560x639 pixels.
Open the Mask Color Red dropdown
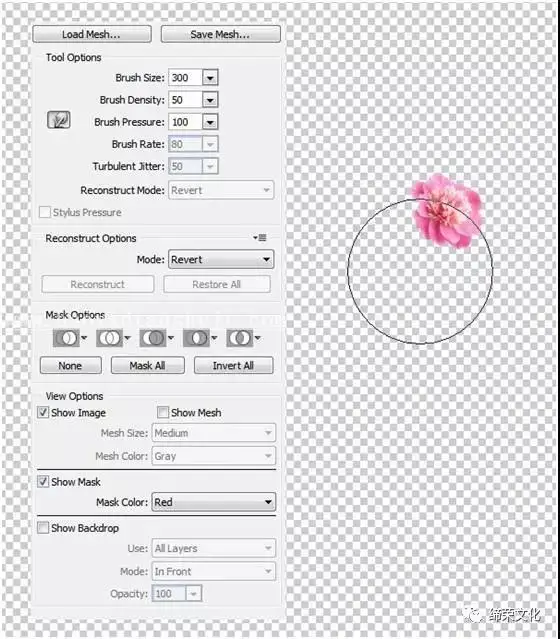[x=214, y=502]
